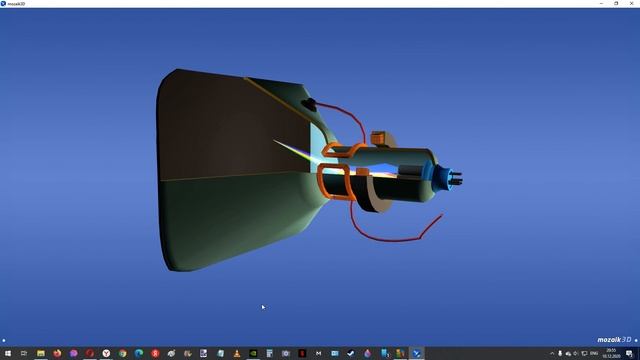This screenshot has width=640, height=360.
Task: Open NVIDIA app on the taskbar
Action: click(x=253, y=353)
